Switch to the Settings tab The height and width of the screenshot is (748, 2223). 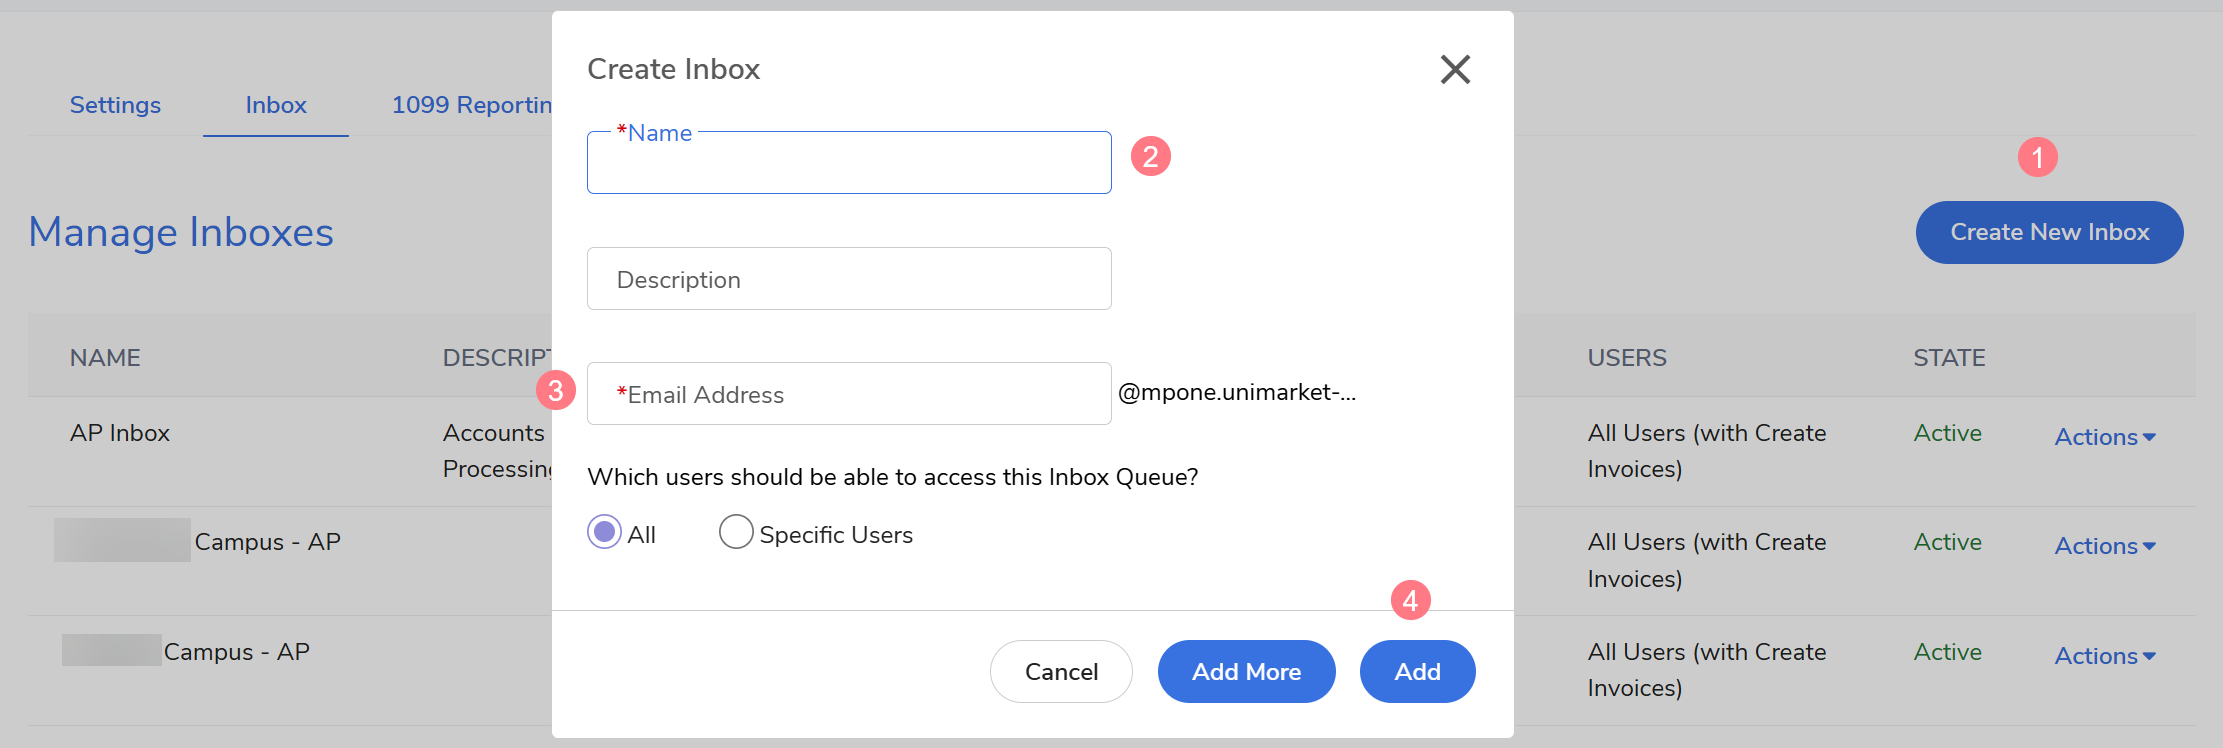click(115, 105)
